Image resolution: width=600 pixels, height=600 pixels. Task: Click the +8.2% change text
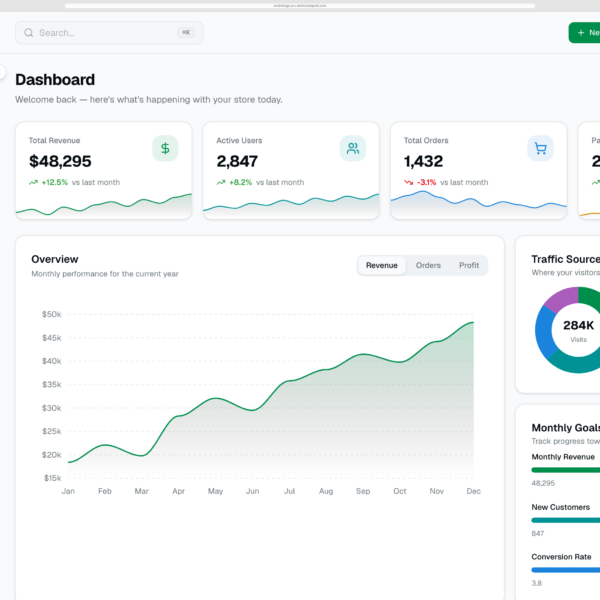click(241, 183)
